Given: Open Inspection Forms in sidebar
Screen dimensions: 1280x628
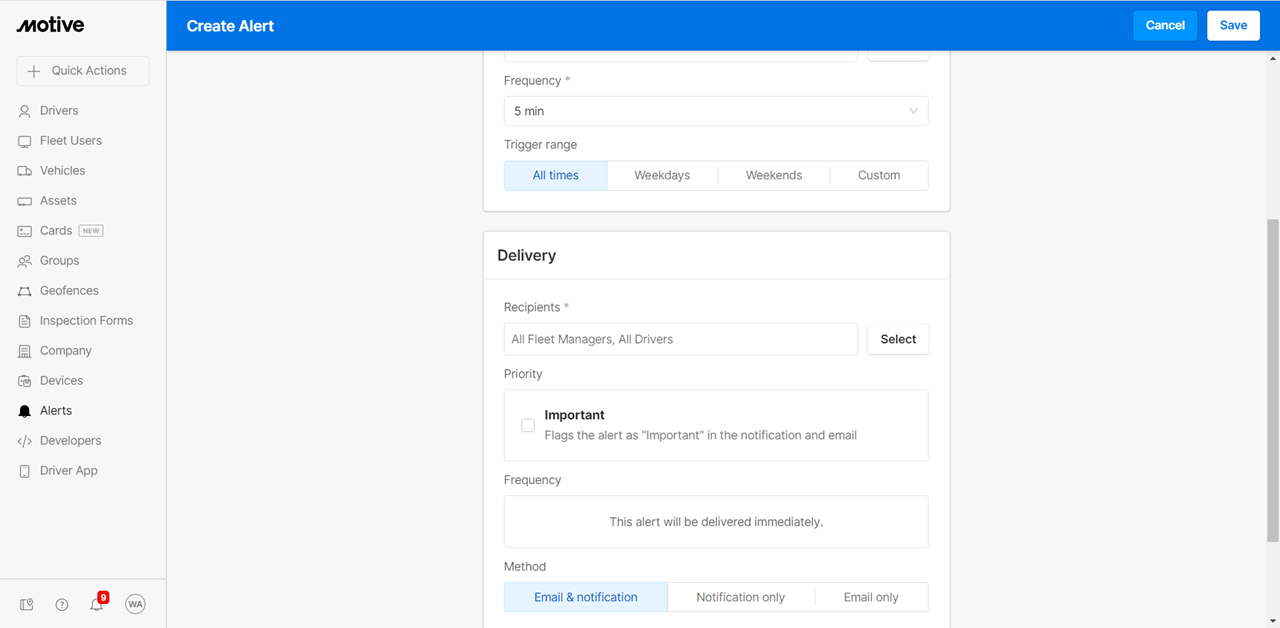Looking at the screenshot, I should [86, 321].
